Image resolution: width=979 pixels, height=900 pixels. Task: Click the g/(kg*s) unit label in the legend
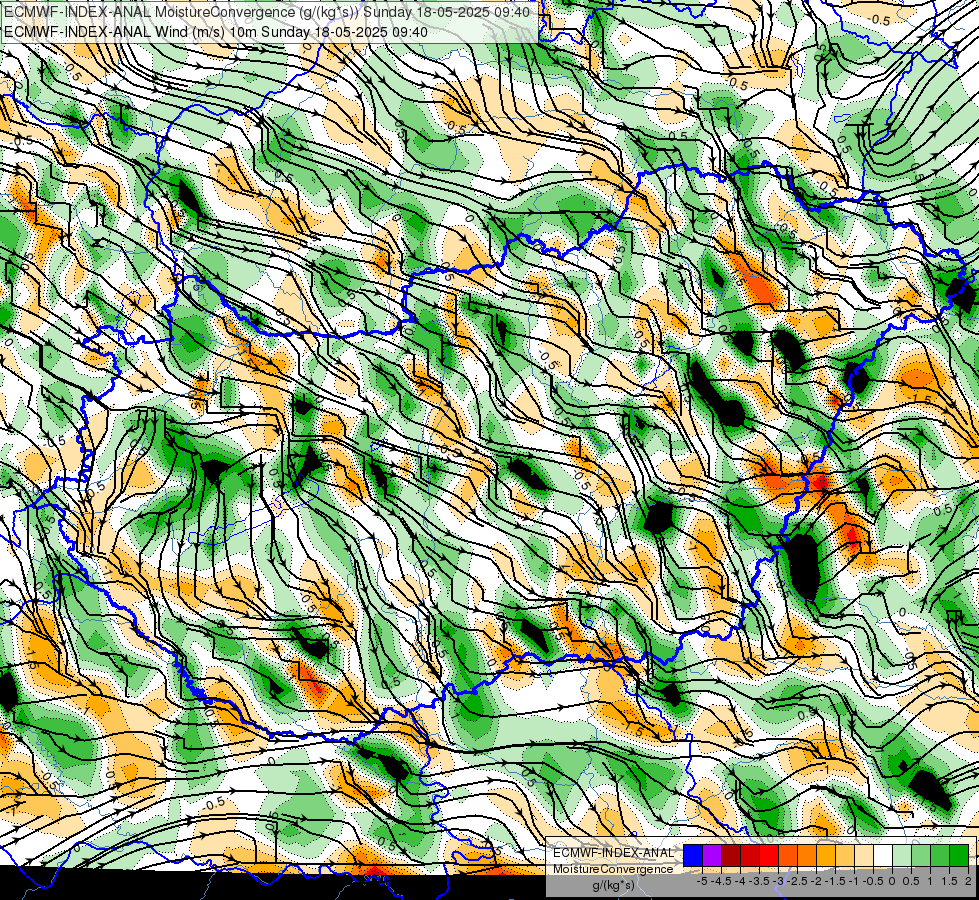click(613, 885)
